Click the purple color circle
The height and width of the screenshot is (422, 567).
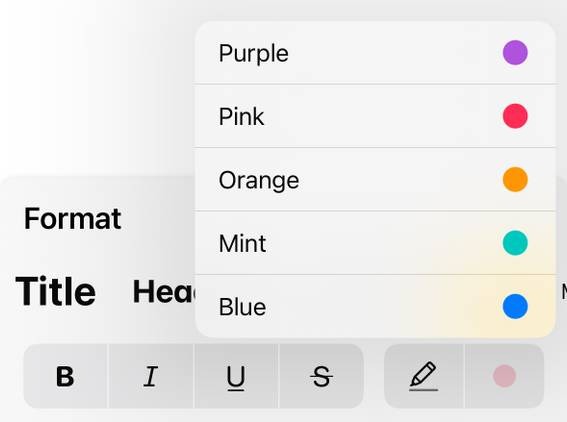515,52
